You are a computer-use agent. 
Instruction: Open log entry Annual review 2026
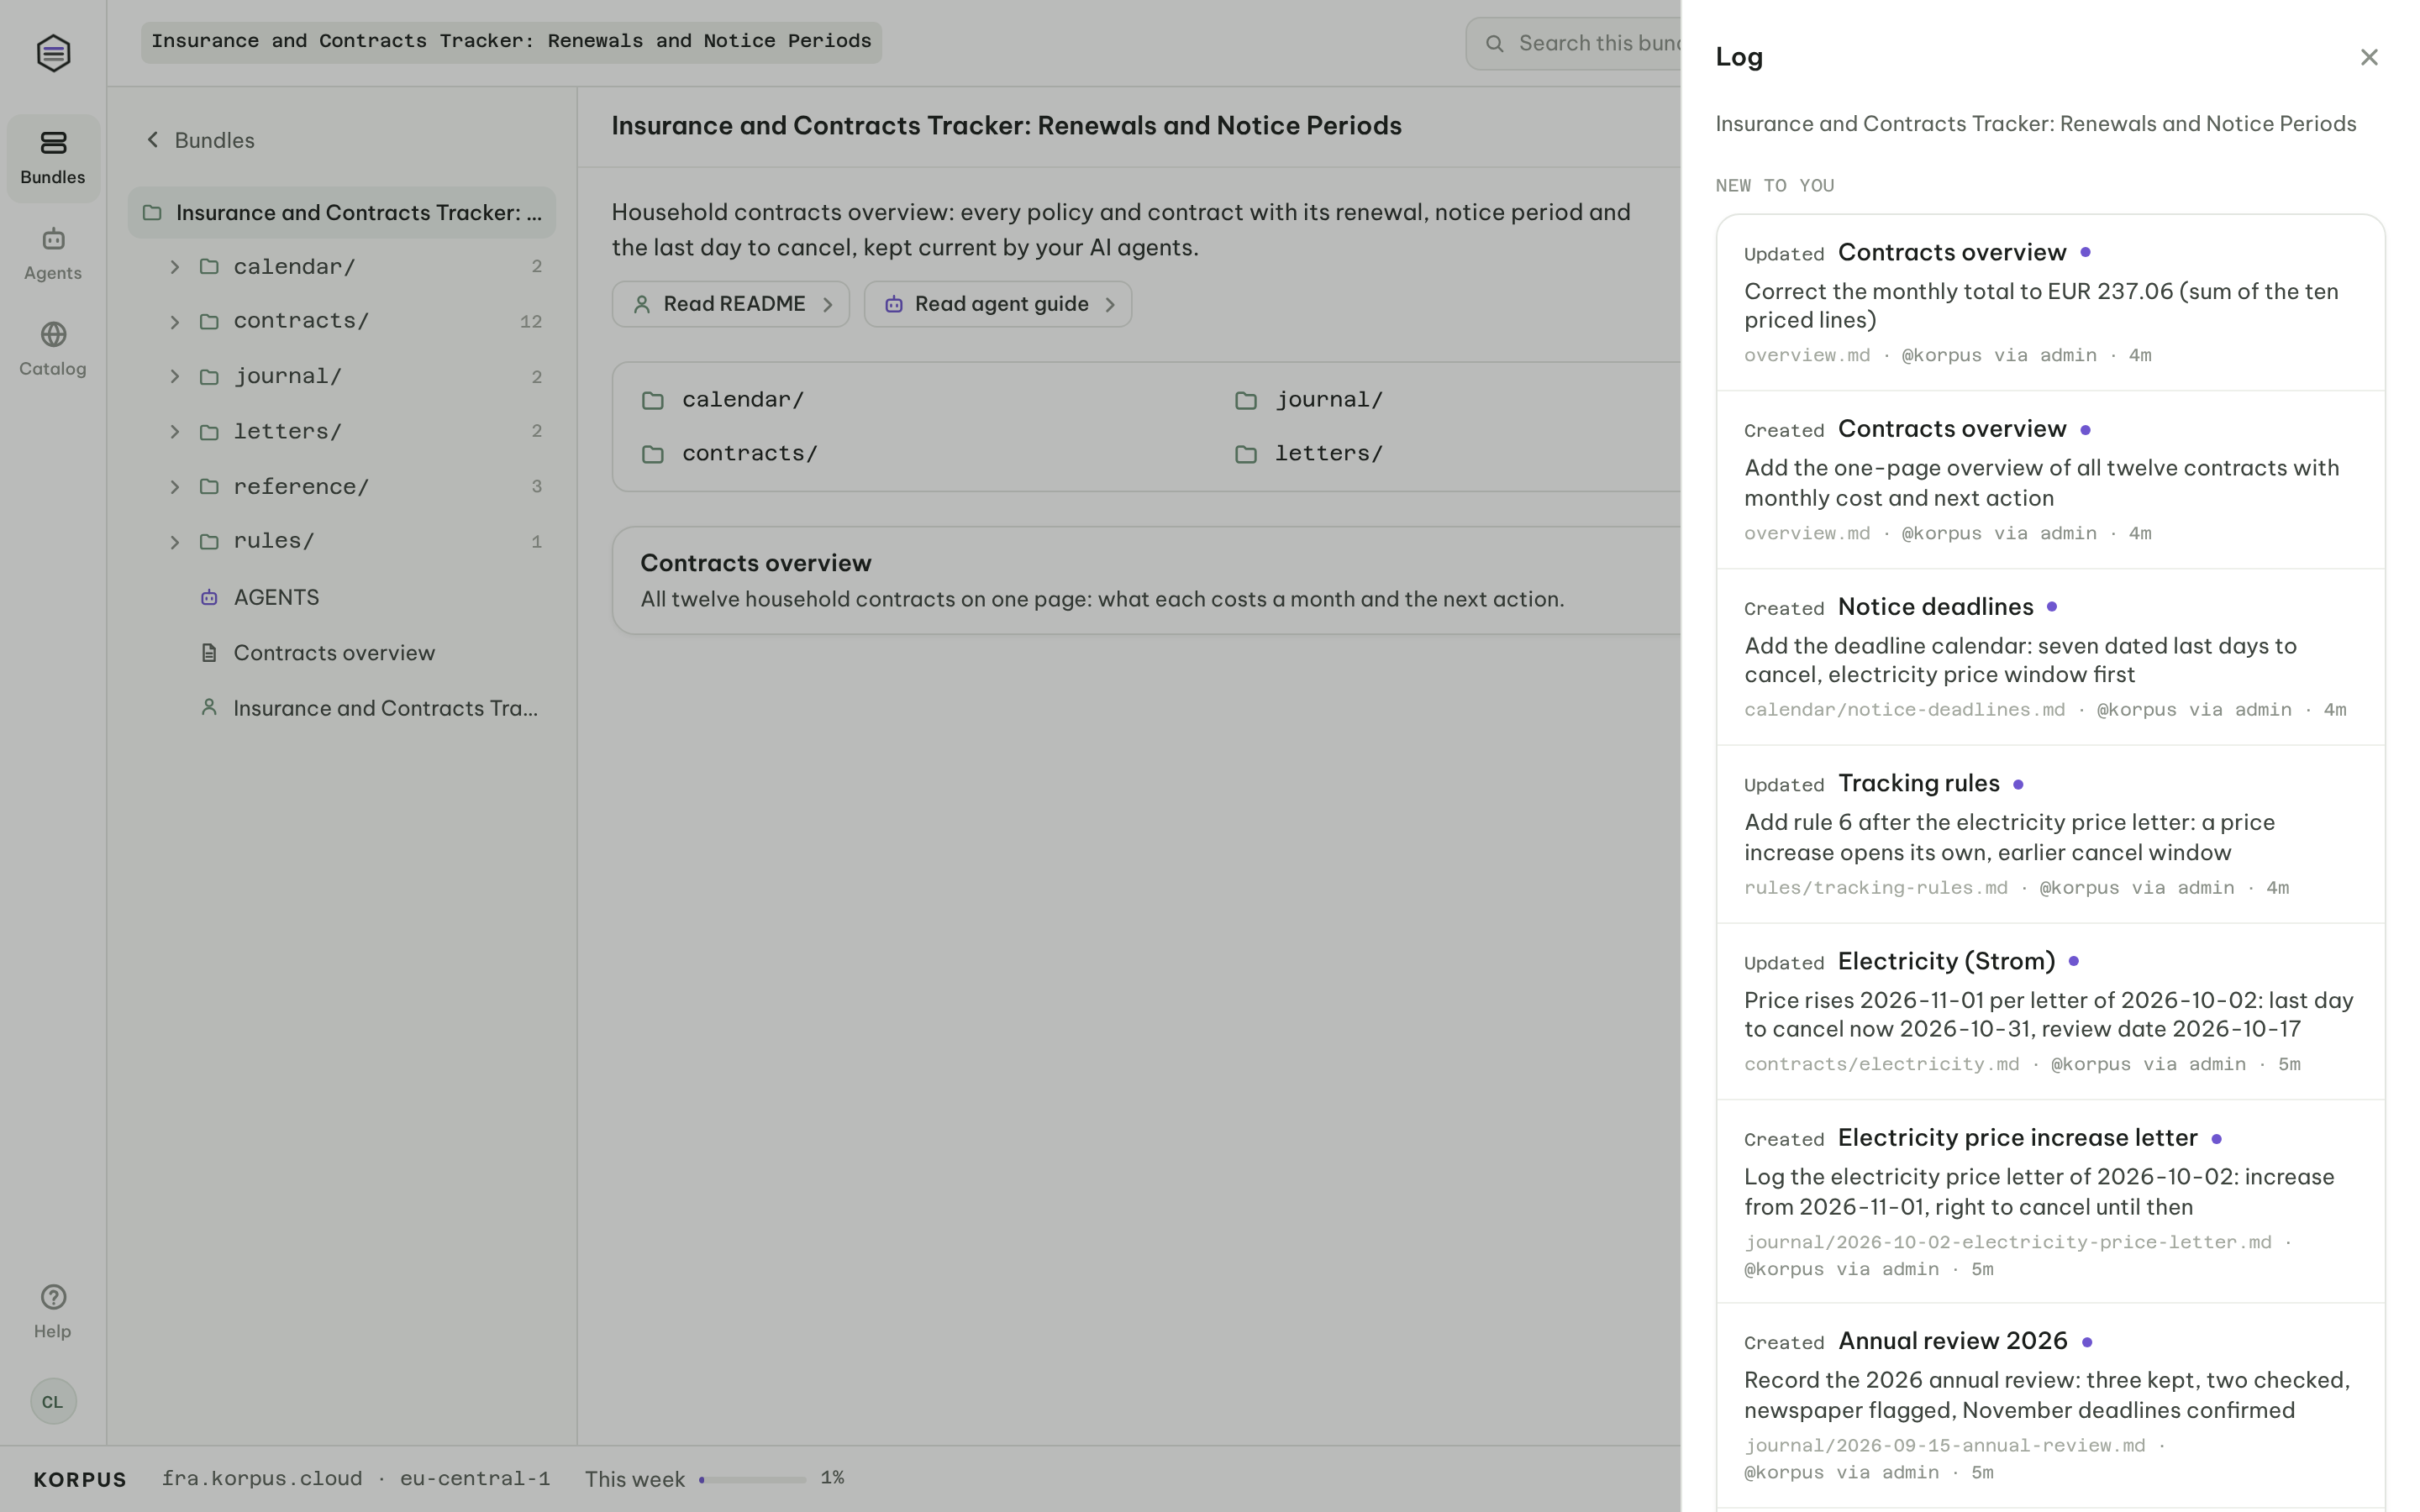[2050, 1405]
